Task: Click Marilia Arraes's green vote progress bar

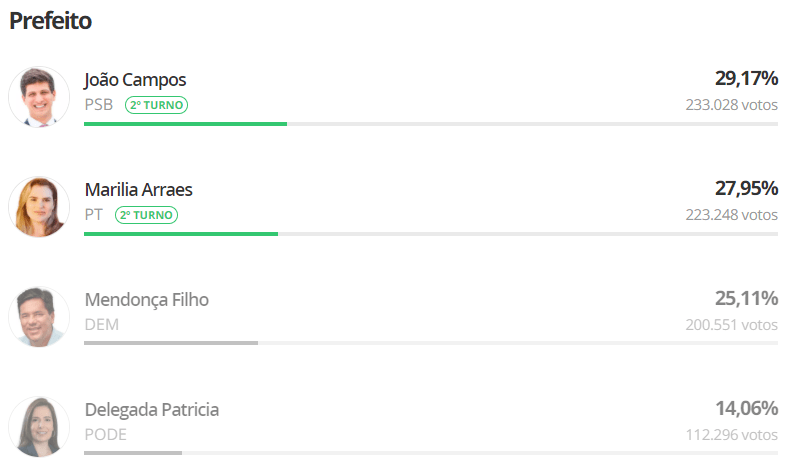Action: (x=181, y=234)
